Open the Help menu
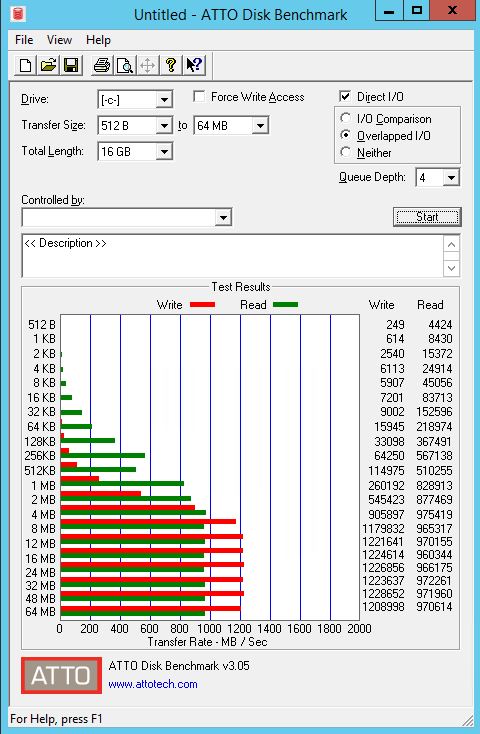Image resolution: width=480 pixels, height=734 pixels. [x=98, y=40]
